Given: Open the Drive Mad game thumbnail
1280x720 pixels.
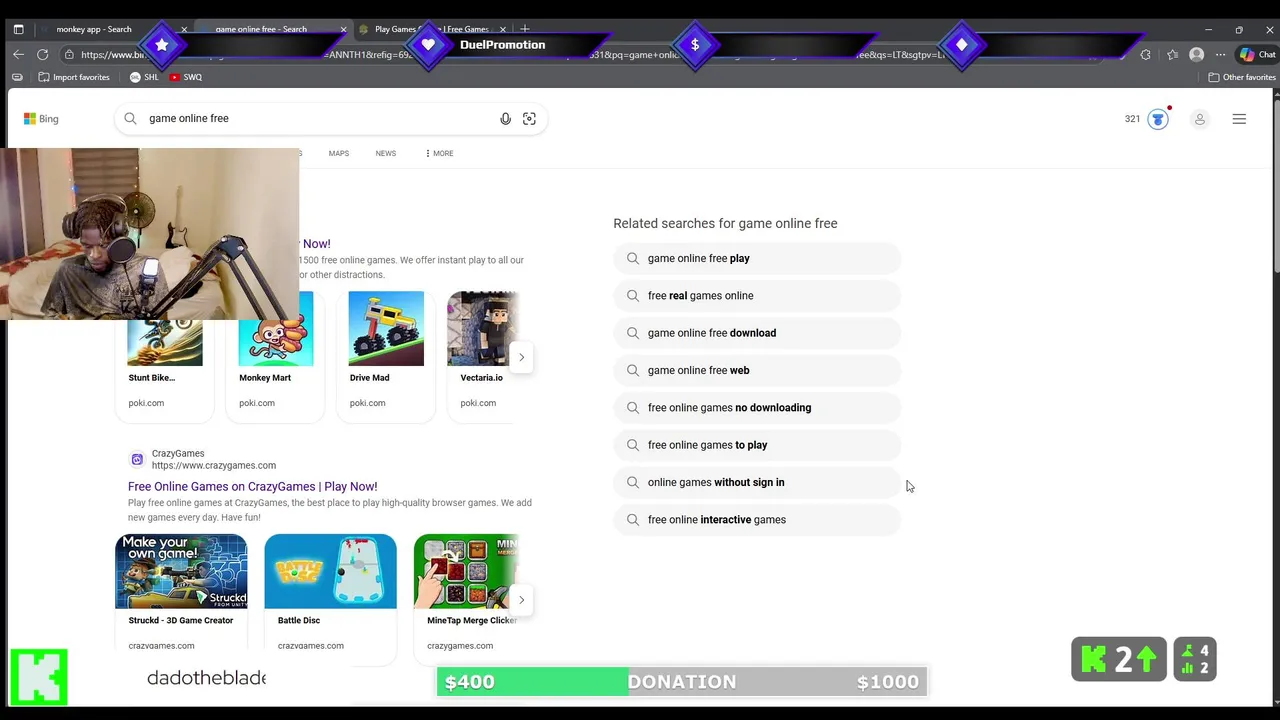Looking at the screenshot, I should (x=386, y=329).
